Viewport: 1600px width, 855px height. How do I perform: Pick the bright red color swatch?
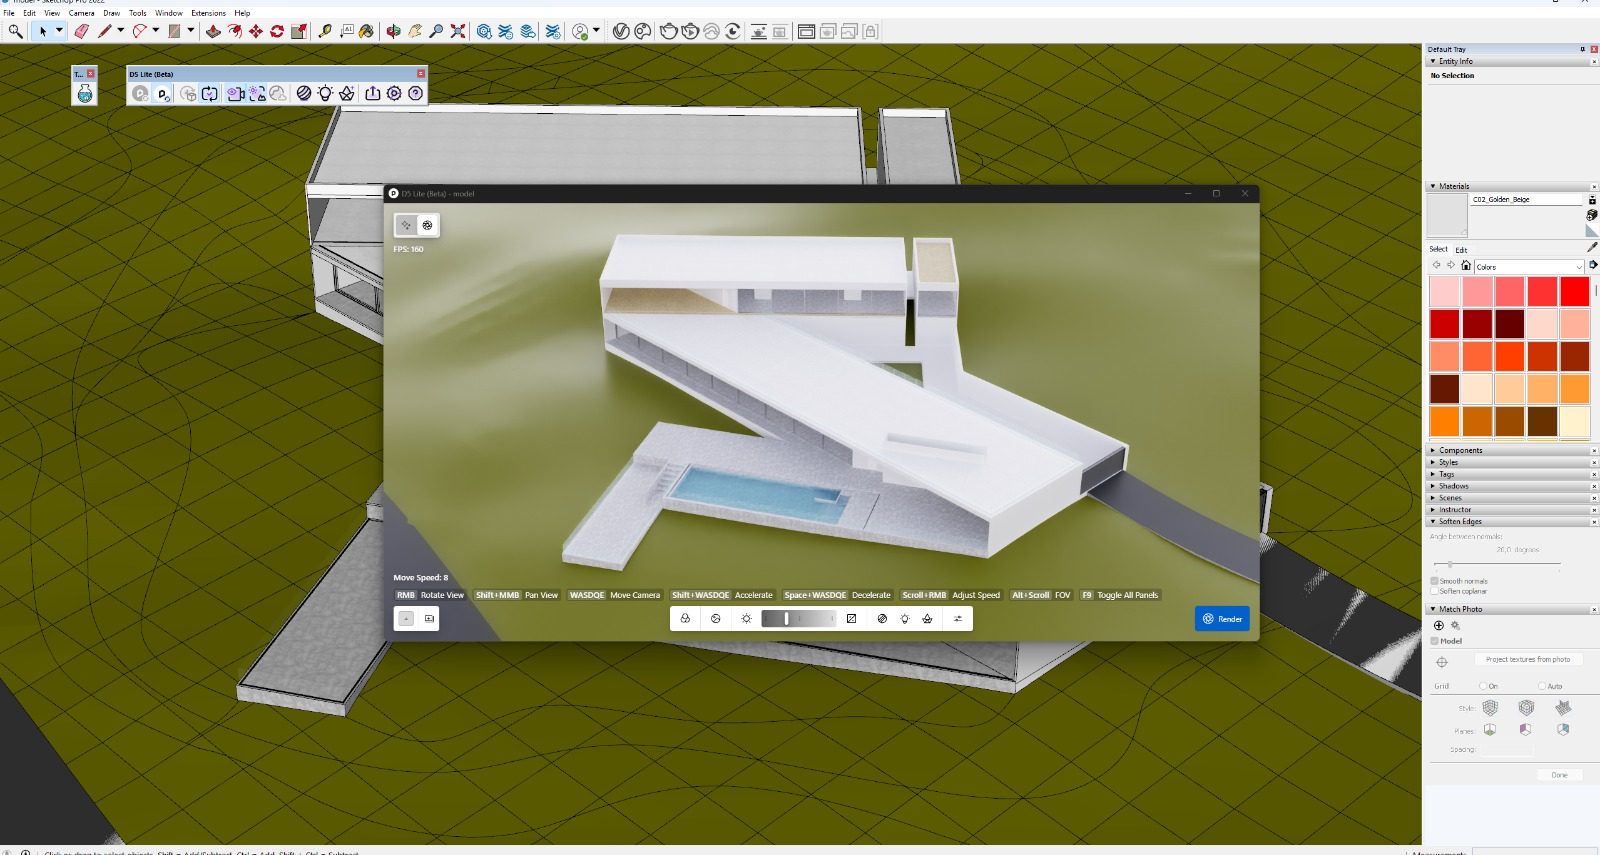[x=1574, y=291]
